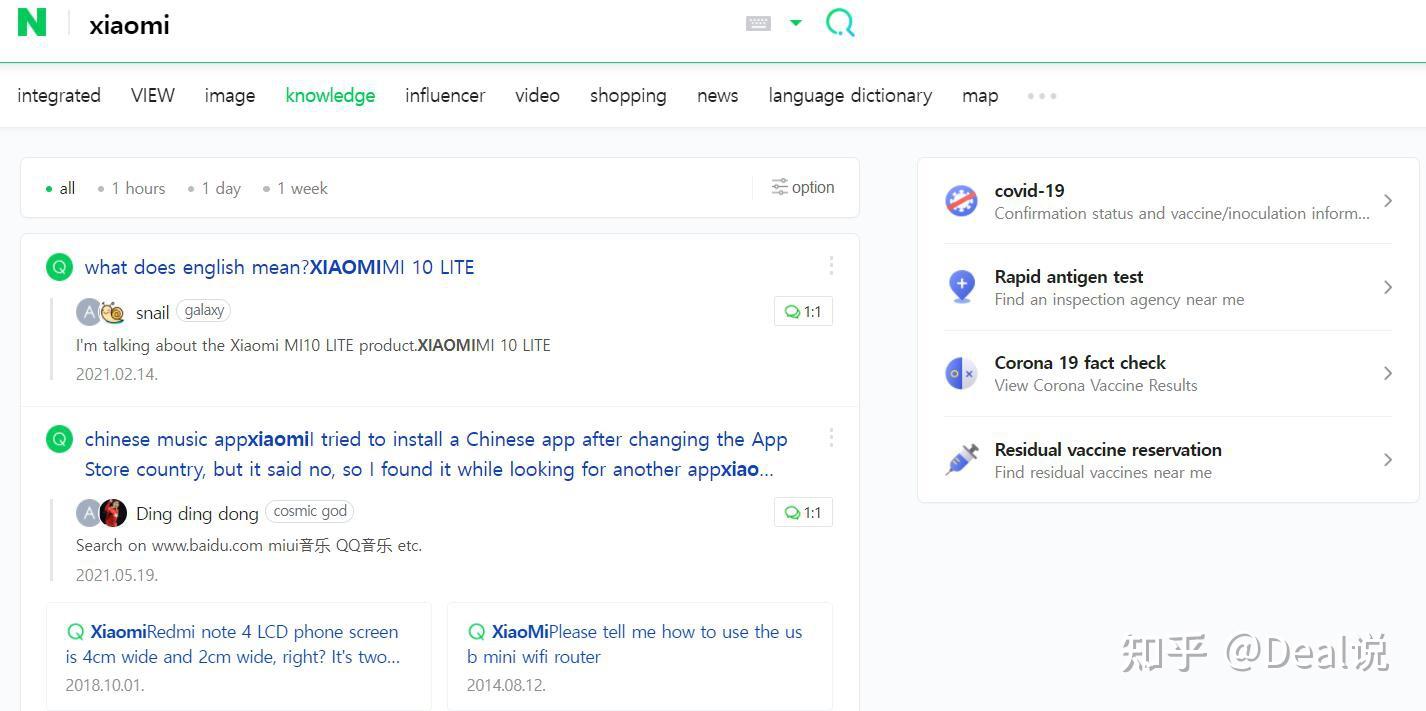Expand the covid-19 row chevron
The height and width of the screenshot is (711, 1426).
click(x=1388, y=201)
